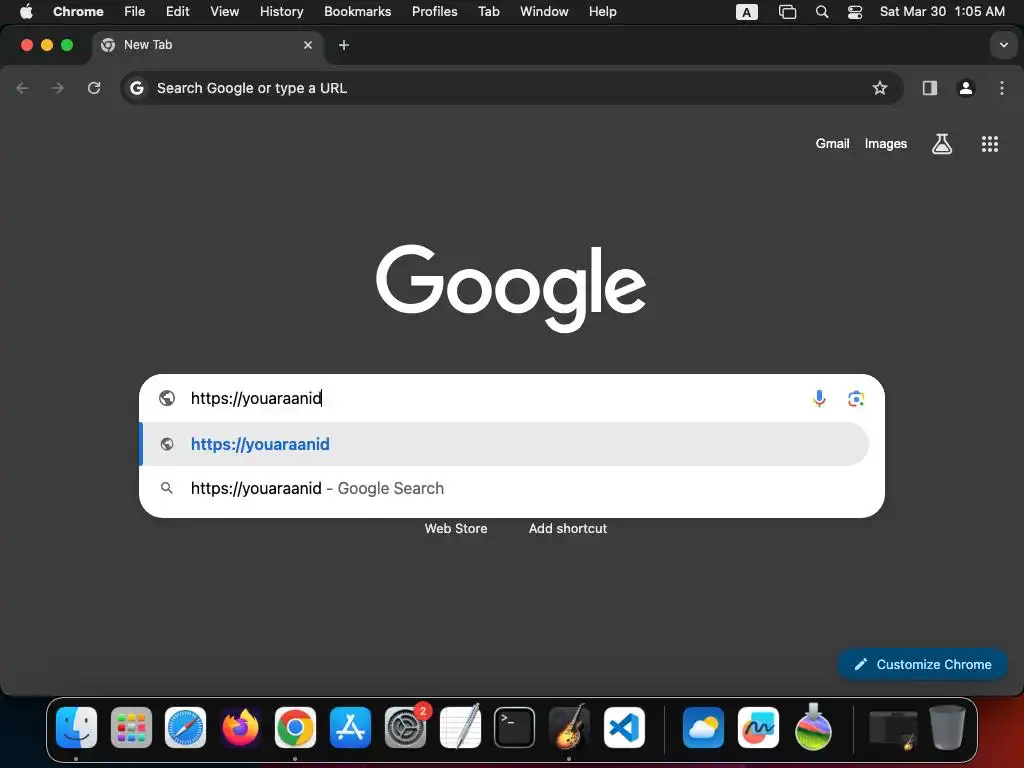Select the New Tab tab
1024x768 pixels.
pyautogui.click(x=208, y=45)
